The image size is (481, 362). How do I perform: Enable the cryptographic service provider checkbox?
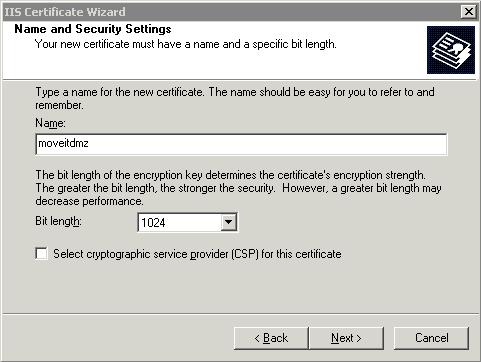point(41,254)
